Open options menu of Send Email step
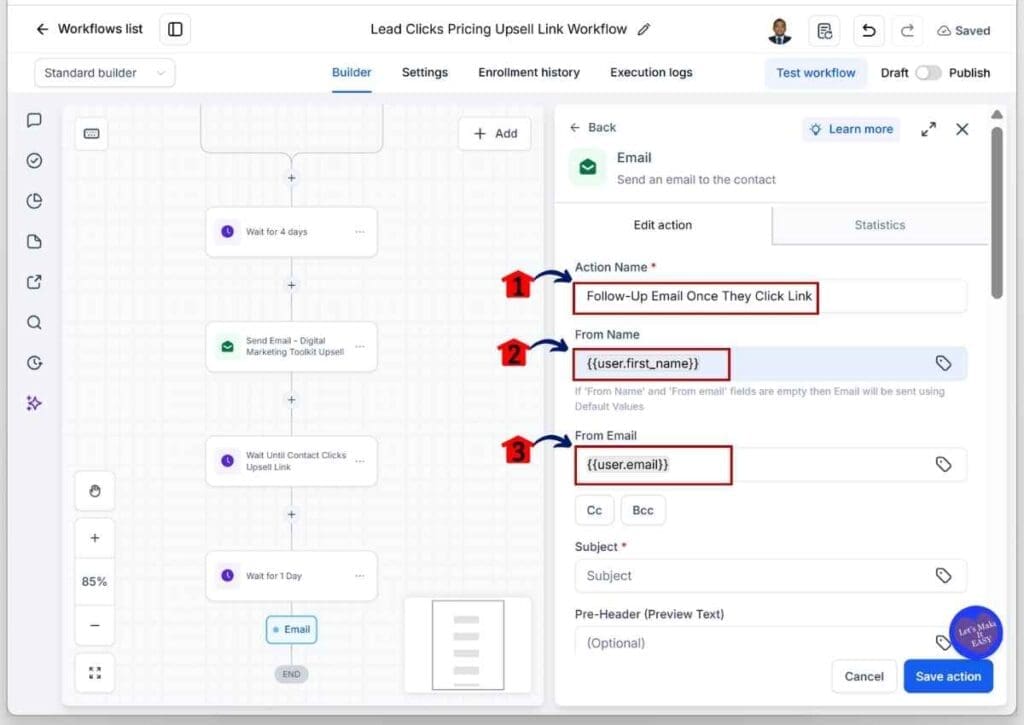The width and height of the screenshot is (1024, 725). coord(360,346)
